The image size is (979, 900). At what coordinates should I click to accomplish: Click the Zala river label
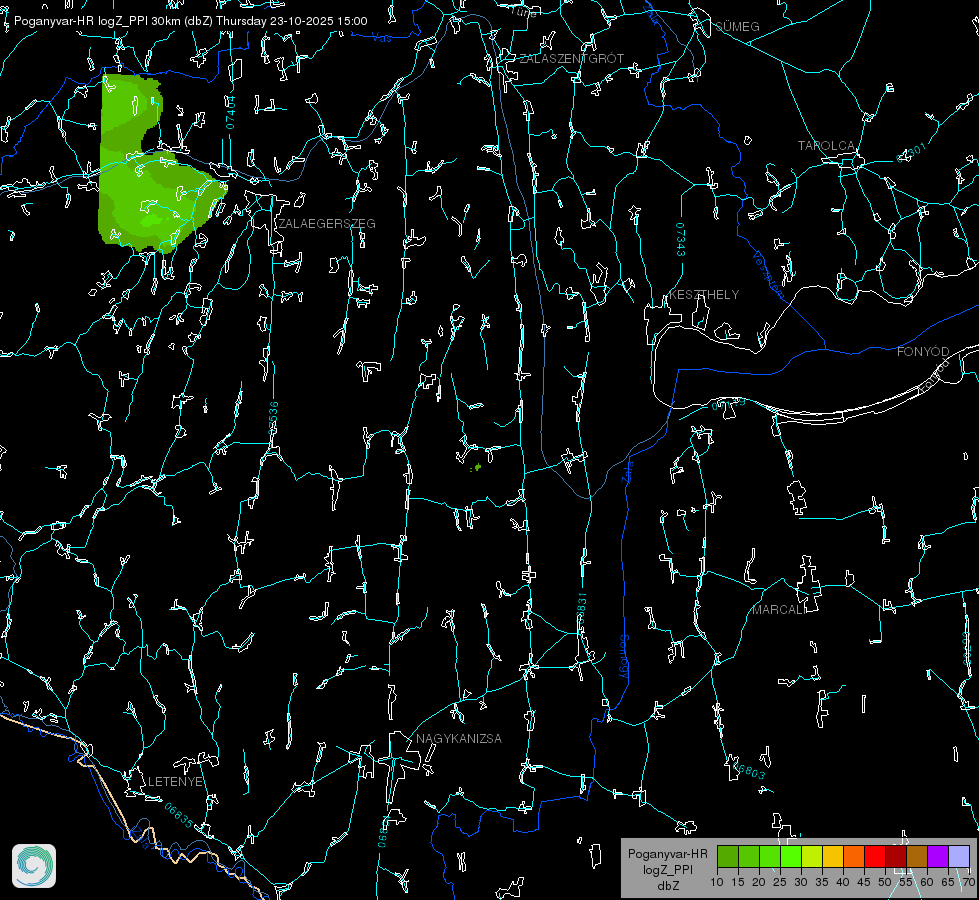(628, 470)
